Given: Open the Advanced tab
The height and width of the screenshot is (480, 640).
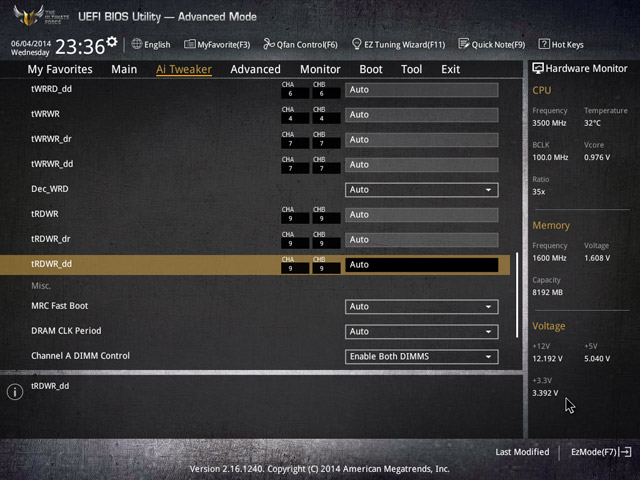Looking at the screenshot, I should [x=256, y=69].
